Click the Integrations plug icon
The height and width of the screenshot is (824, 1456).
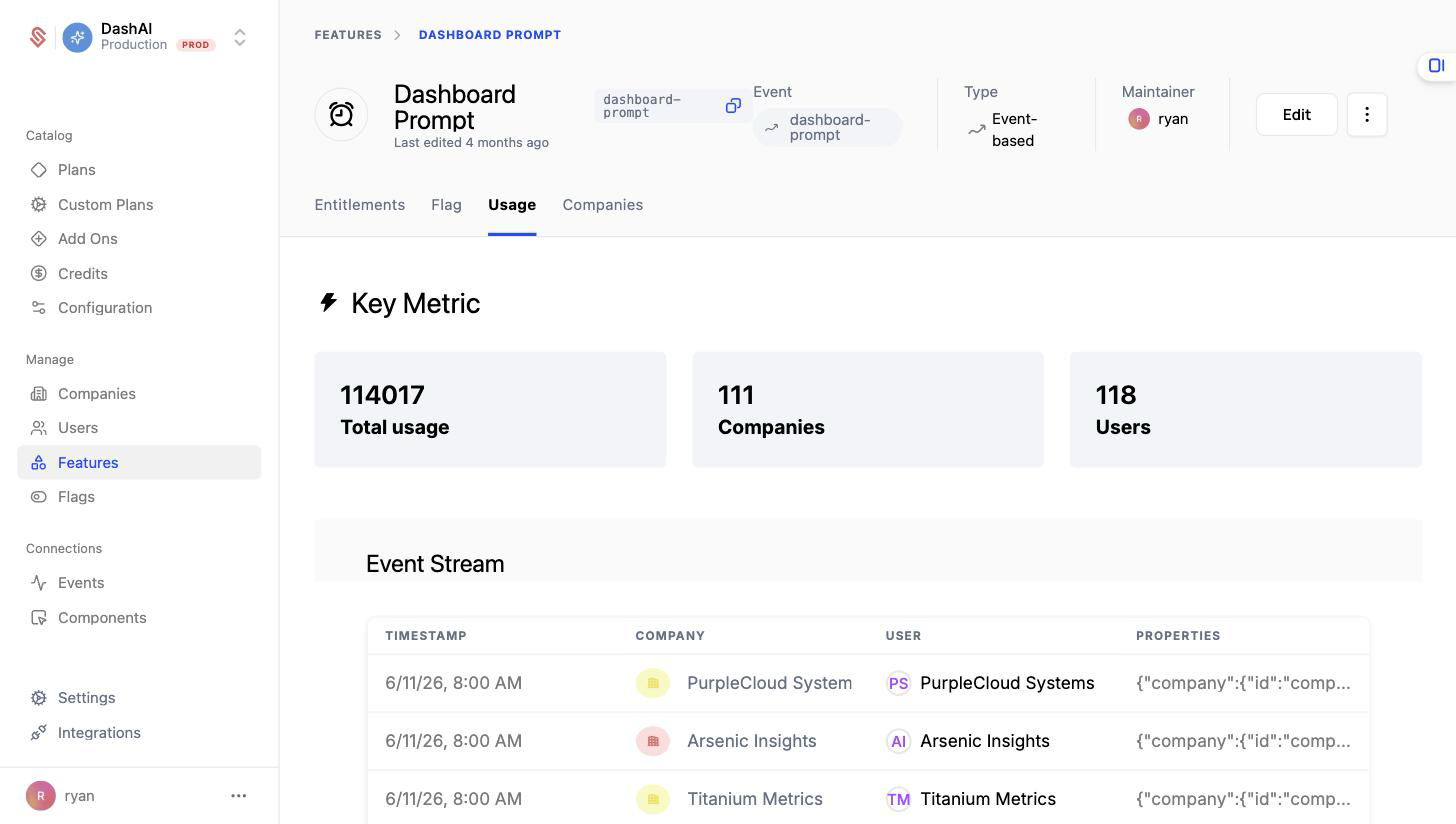pos(39,733)
